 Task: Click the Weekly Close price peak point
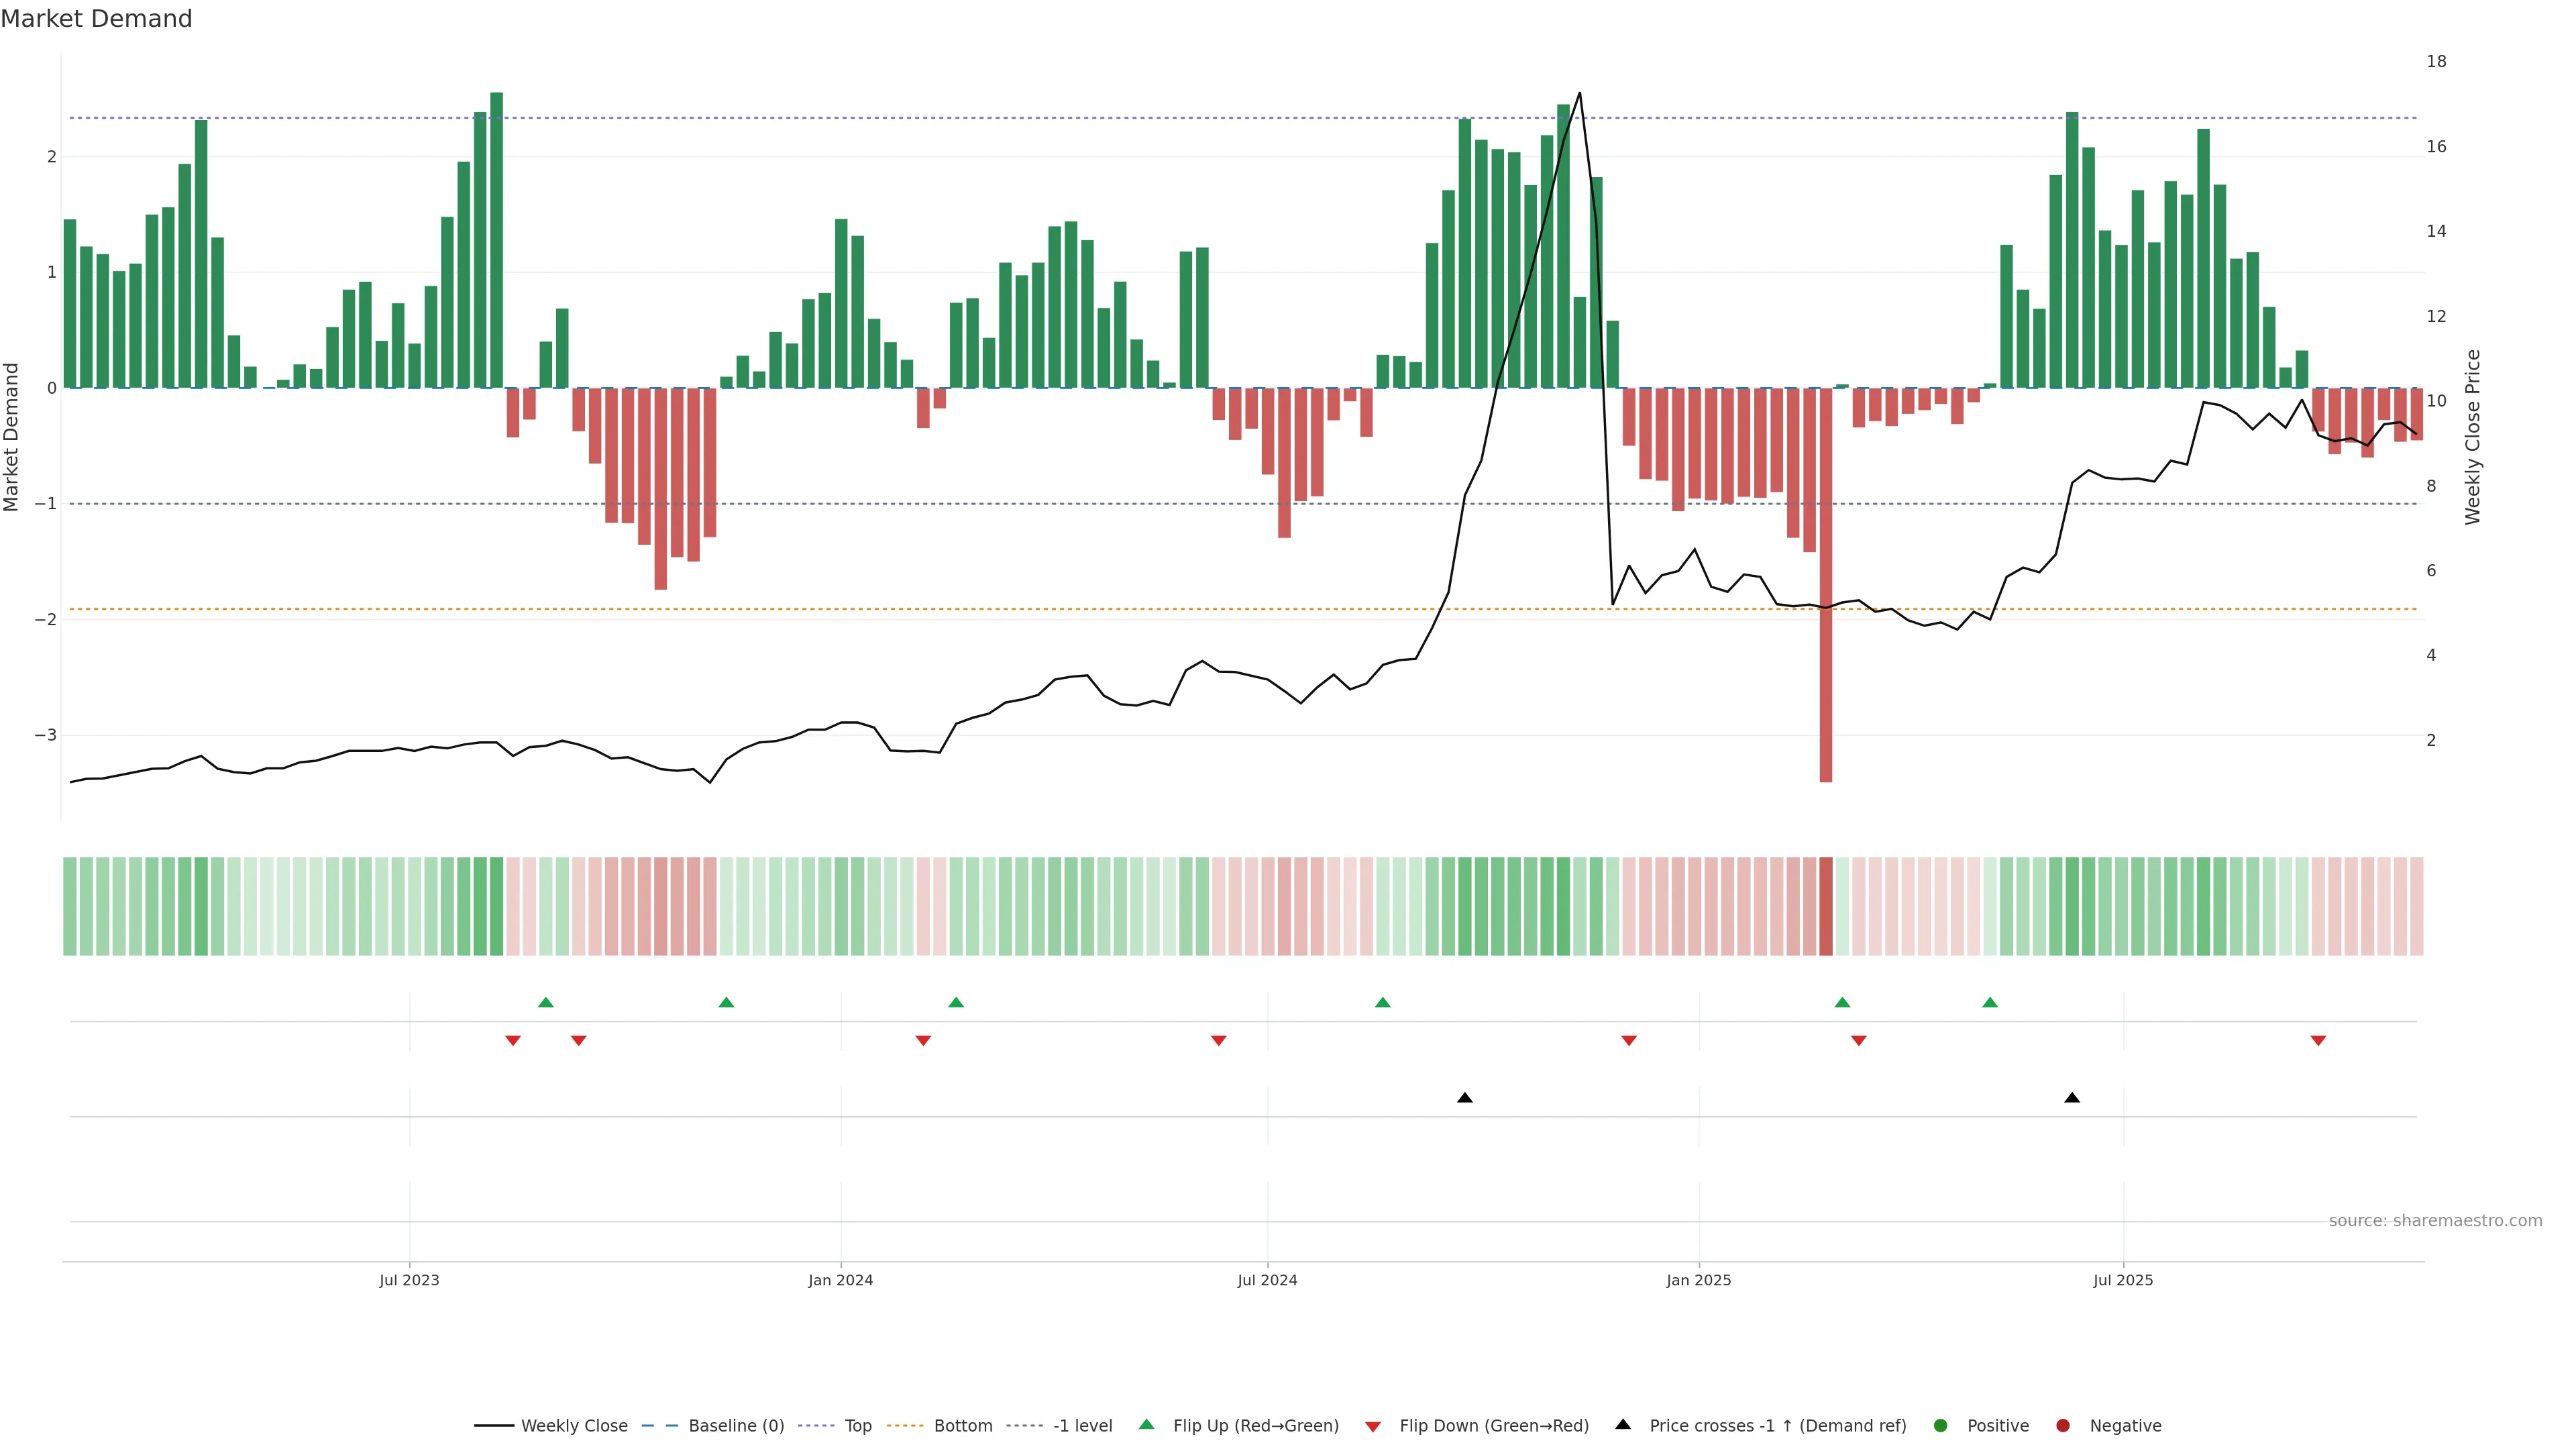(1580, 93)
